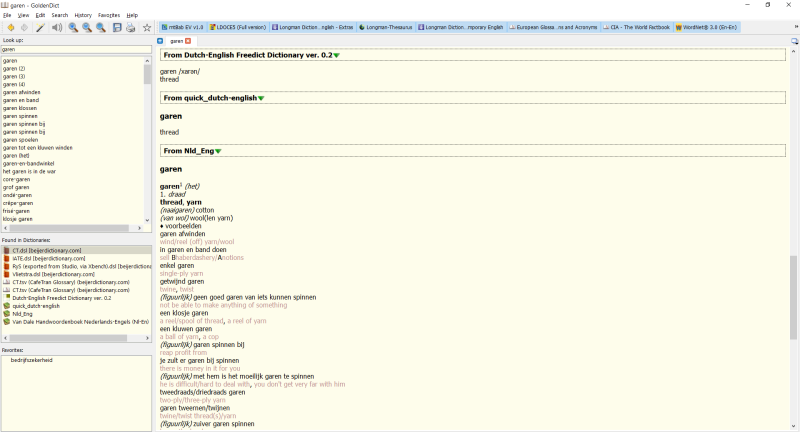
Task: Select 'garen klossen' in word list
Action: point(20,108)
